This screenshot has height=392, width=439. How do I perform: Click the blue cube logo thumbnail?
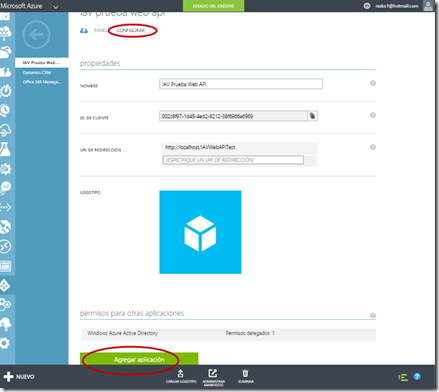coord(200,232)
